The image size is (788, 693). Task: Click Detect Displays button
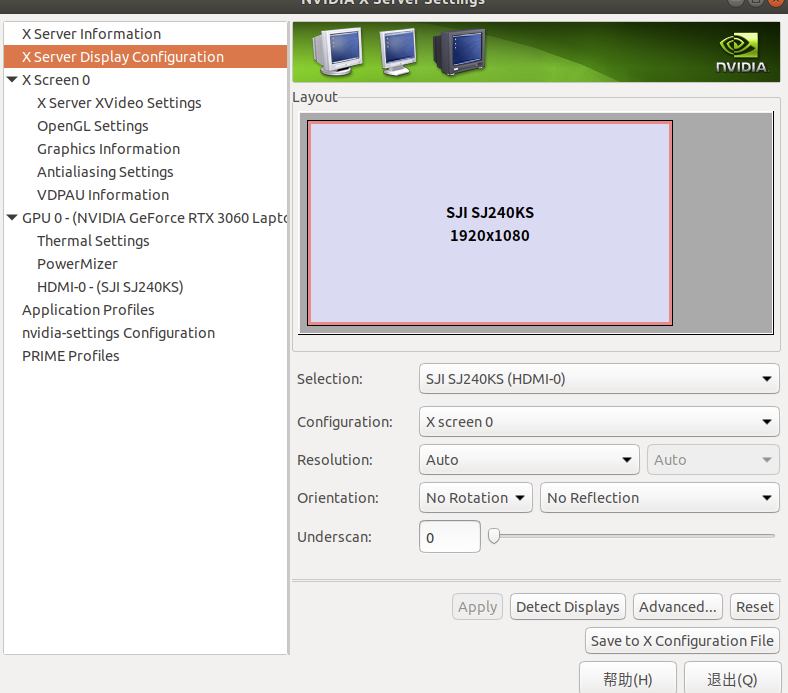click(x=568, y=607)
